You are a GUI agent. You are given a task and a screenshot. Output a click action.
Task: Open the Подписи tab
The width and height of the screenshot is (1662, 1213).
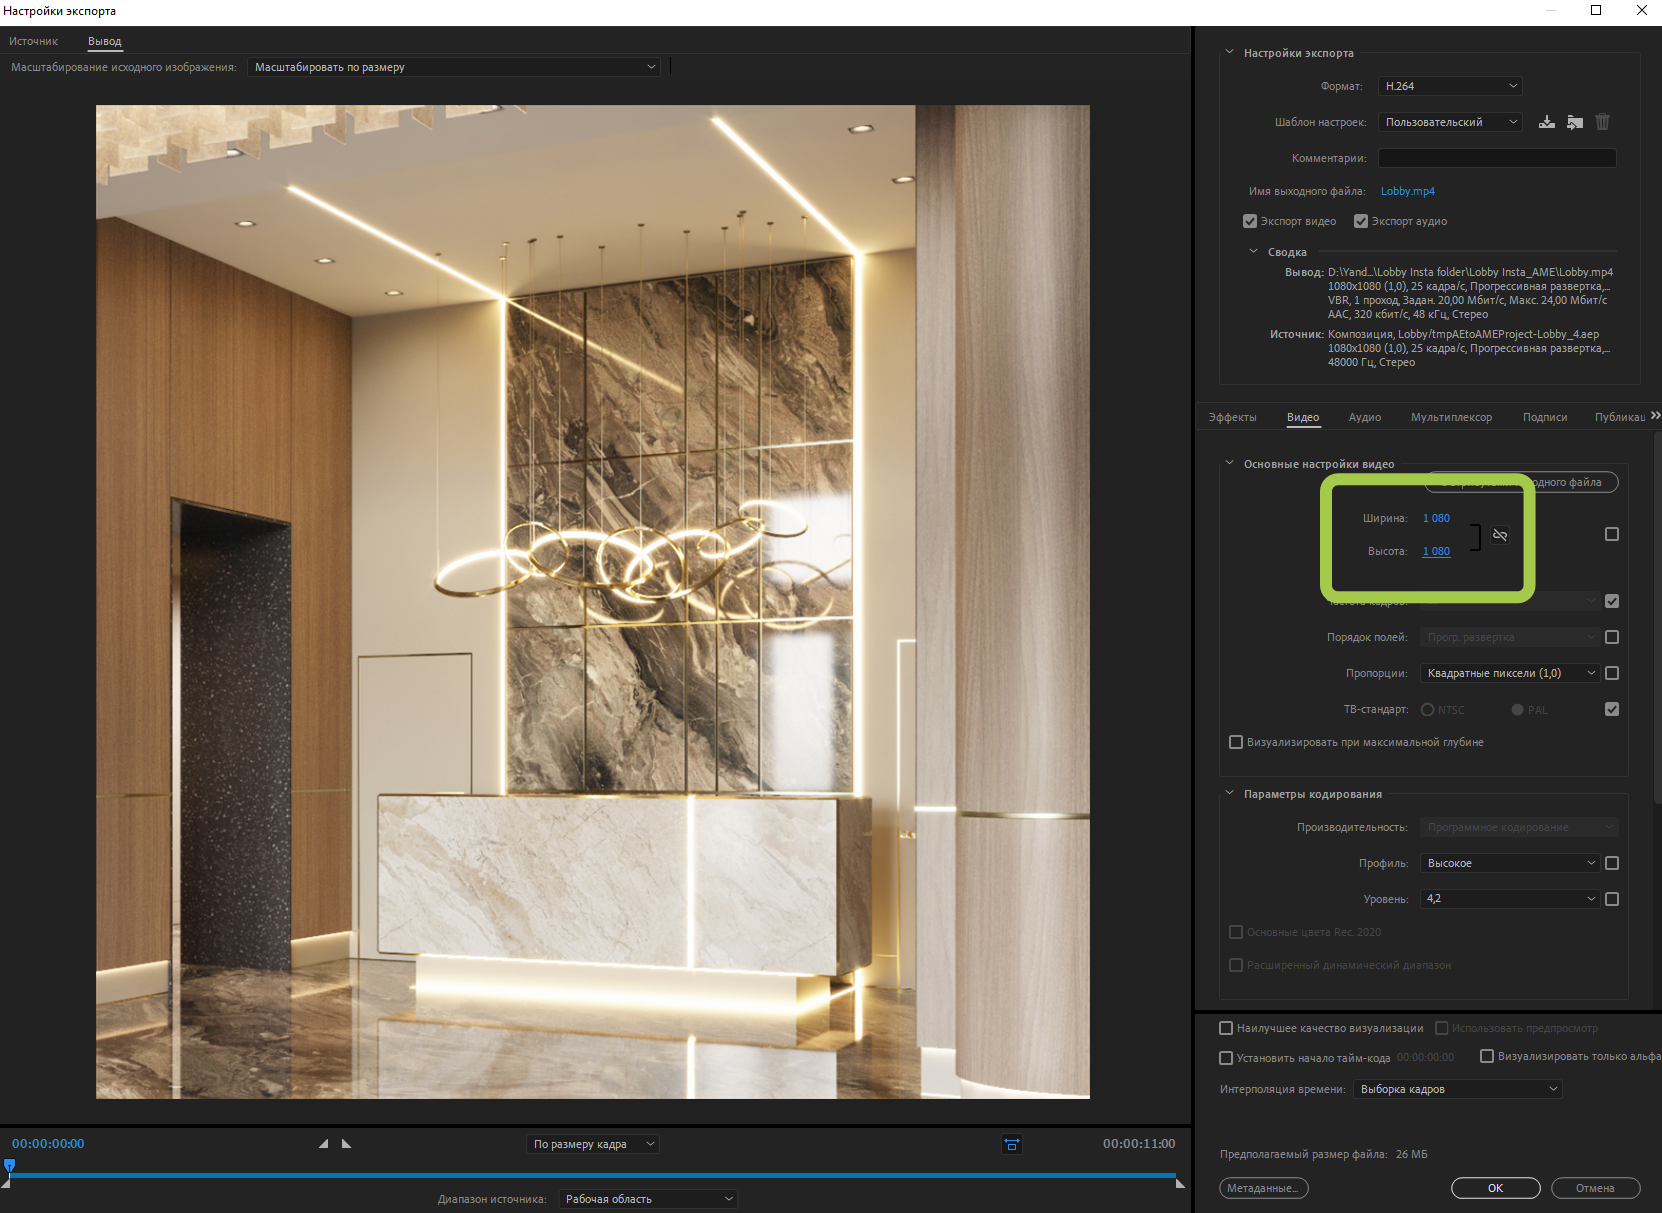(1545, 417)
